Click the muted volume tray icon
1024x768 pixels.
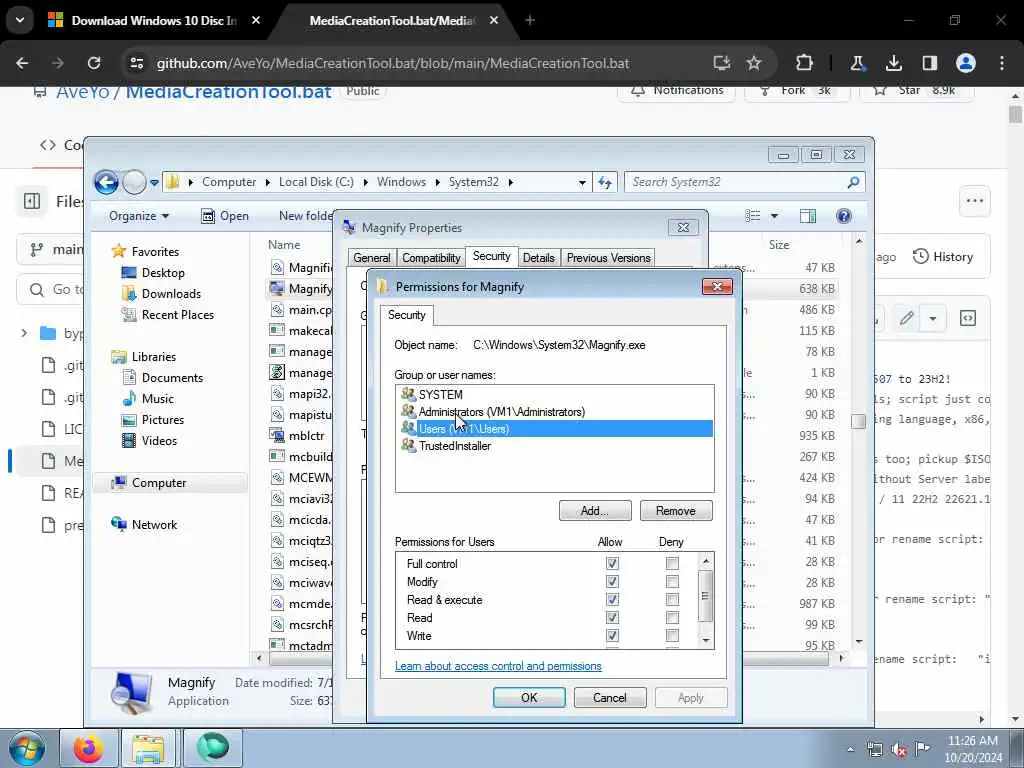pos(899,750)
